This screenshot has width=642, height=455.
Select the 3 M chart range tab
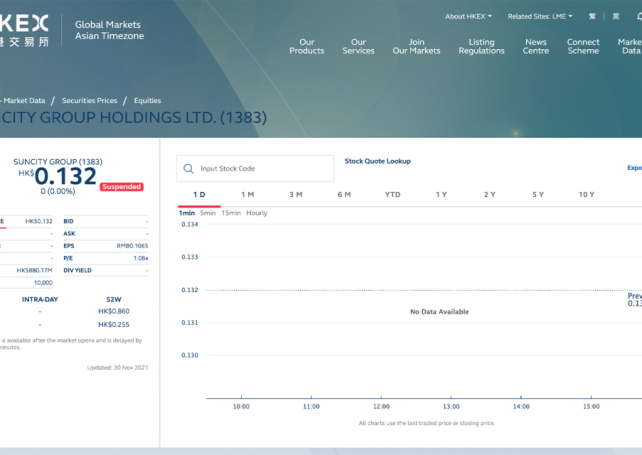[x=296, y=195]
